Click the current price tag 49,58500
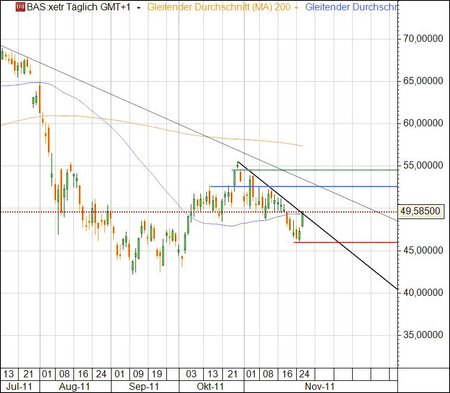The height and width of the screenshot is (393, 450). [x=421, y=211]
